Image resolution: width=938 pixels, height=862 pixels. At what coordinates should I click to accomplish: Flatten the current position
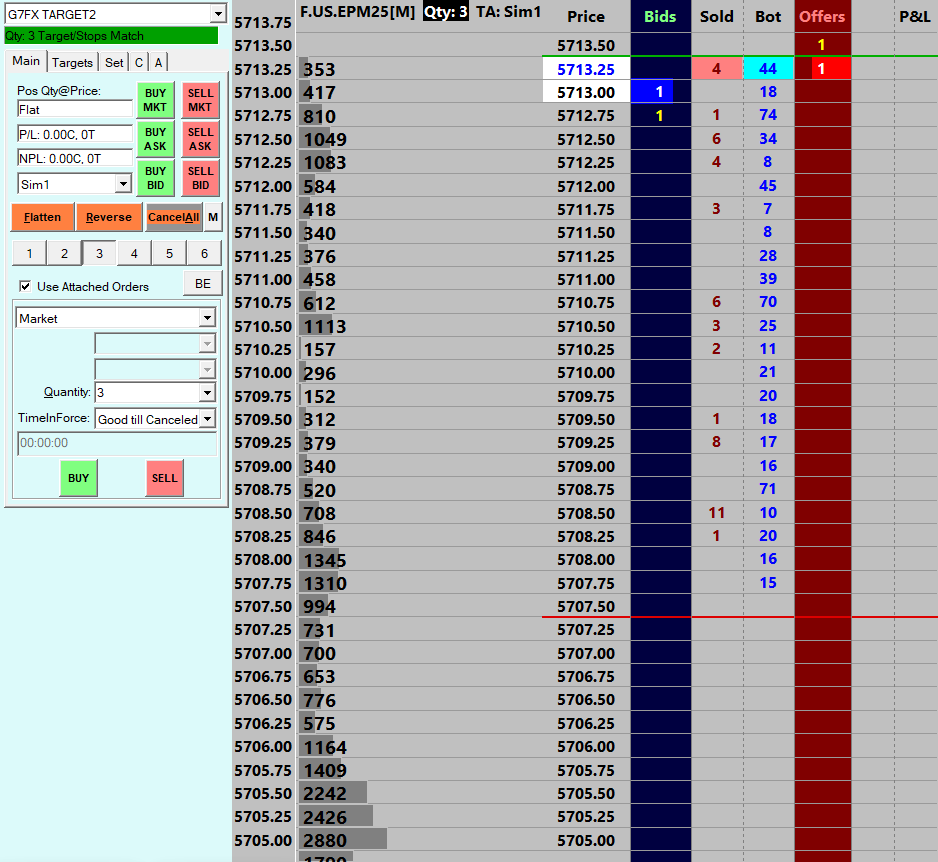coord(42,217)
